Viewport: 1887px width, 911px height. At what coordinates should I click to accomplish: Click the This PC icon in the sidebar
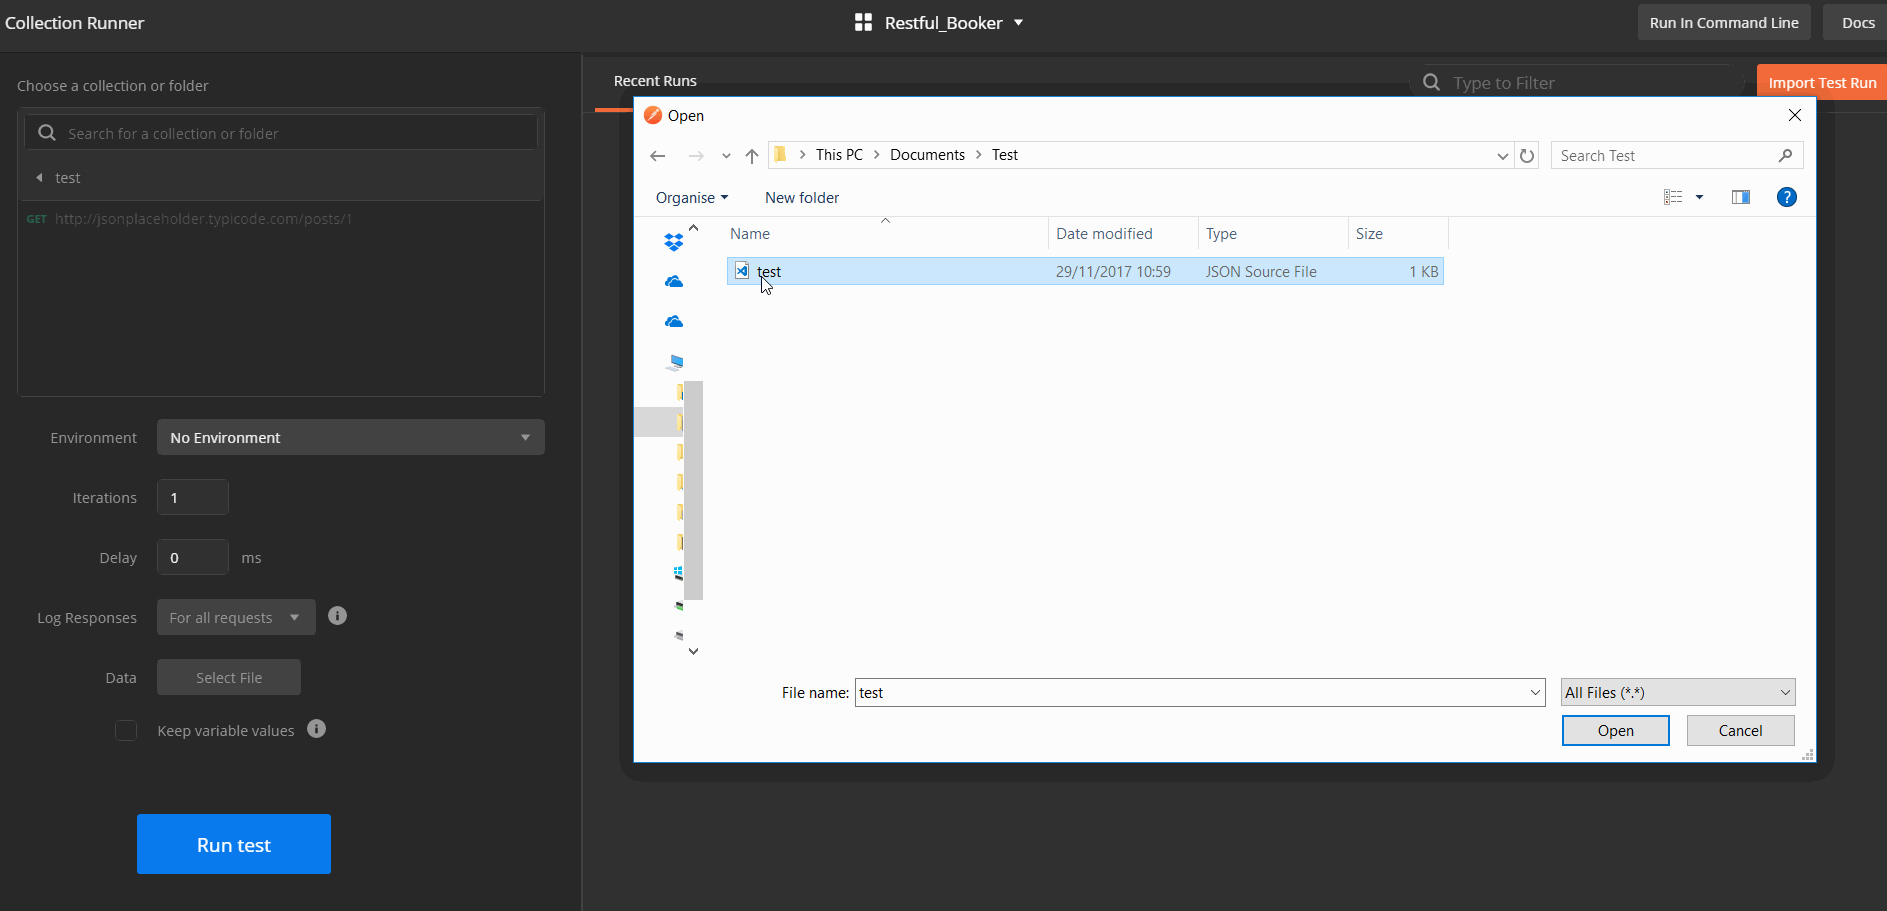click(676, 362)
